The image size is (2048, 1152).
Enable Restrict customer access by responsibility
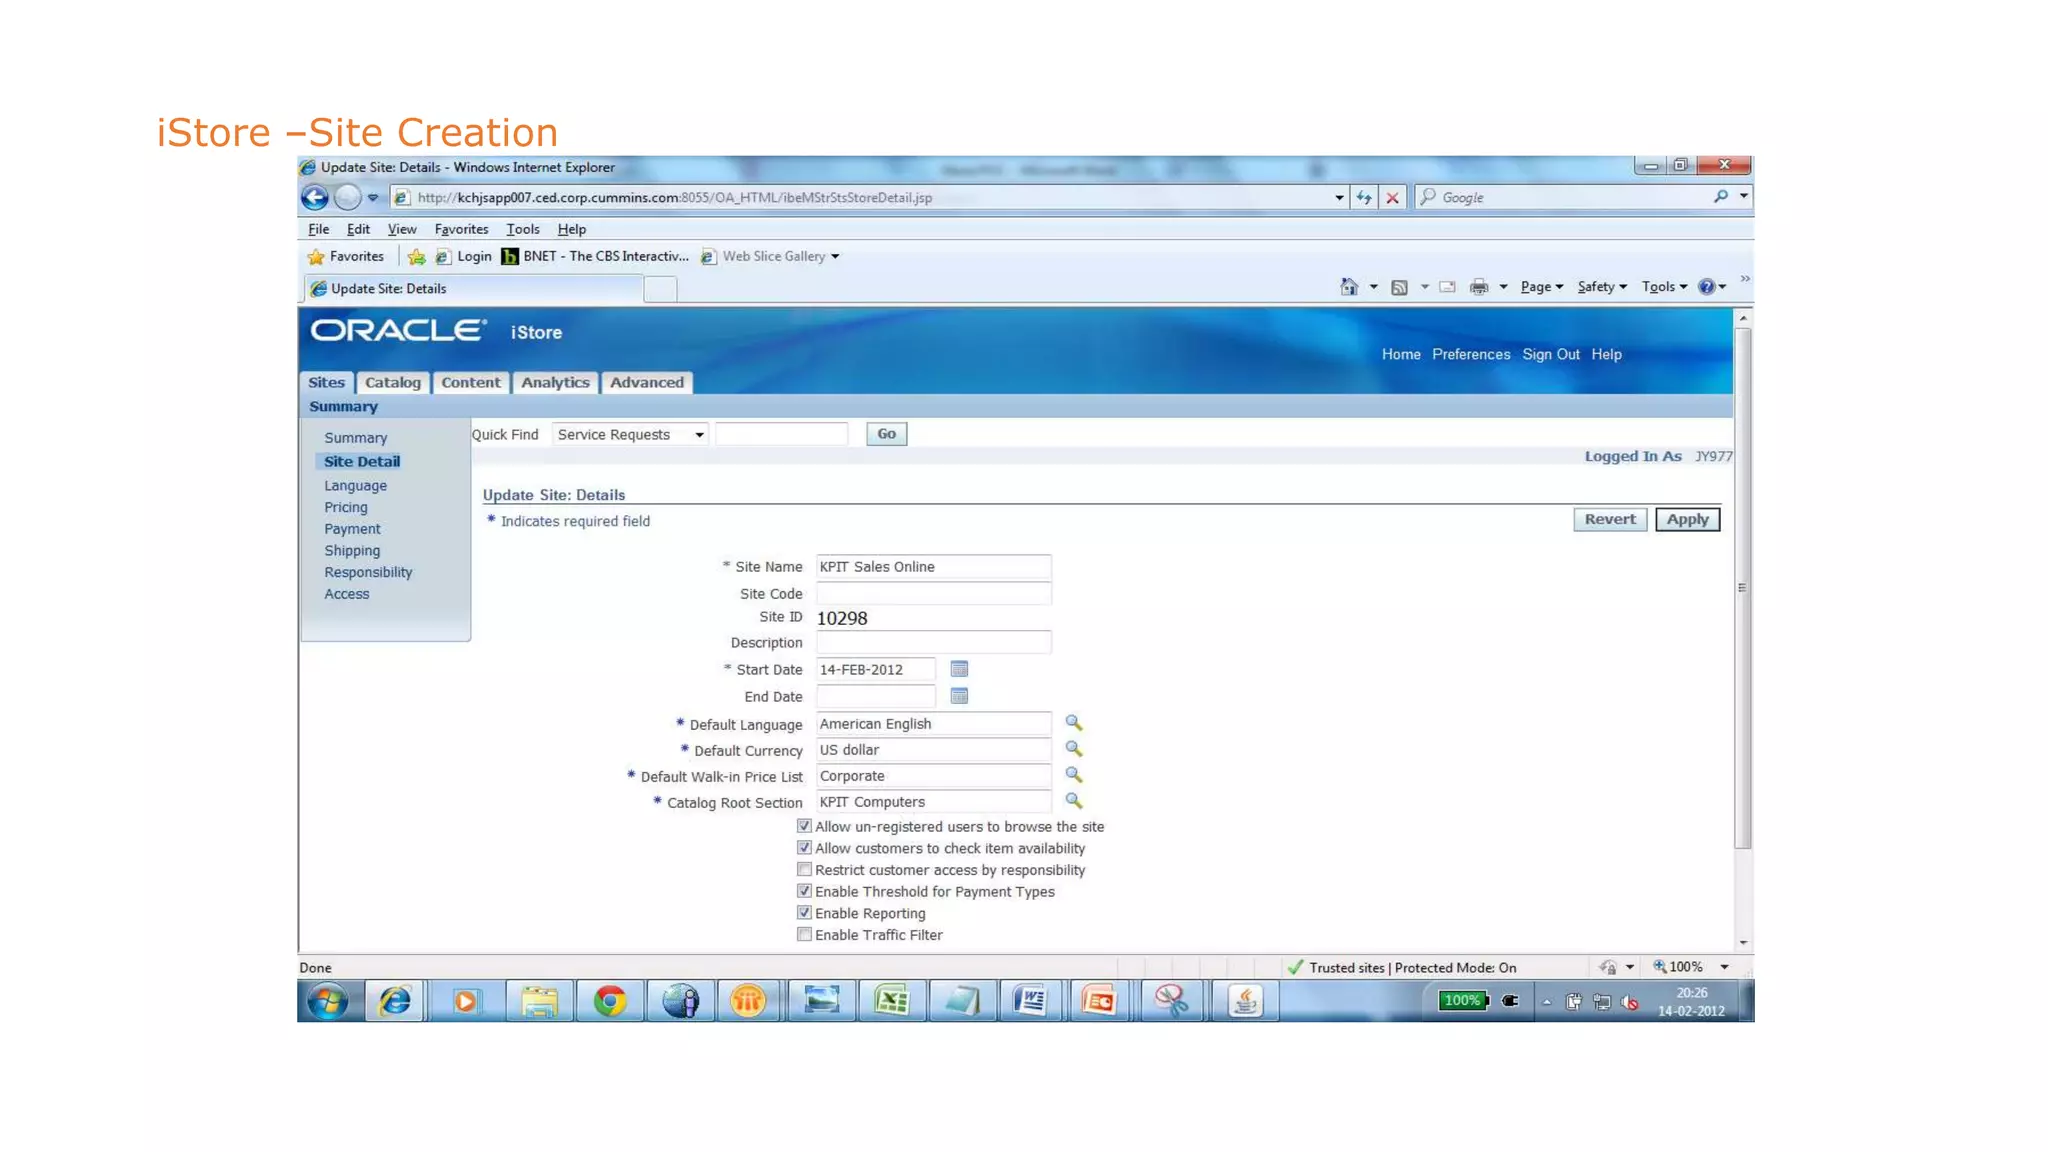point(804,869)
